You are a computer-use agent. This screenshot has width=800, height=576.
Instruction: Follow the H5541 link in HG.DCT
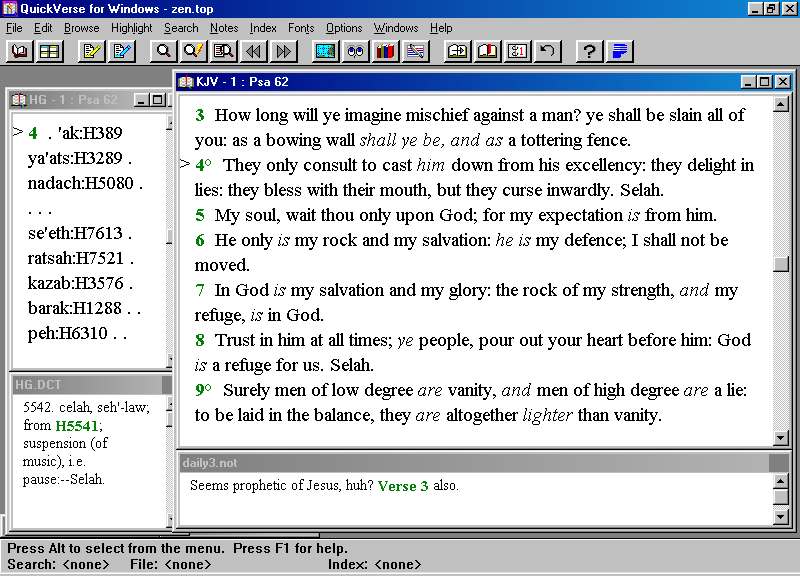(x=78, y=425)
